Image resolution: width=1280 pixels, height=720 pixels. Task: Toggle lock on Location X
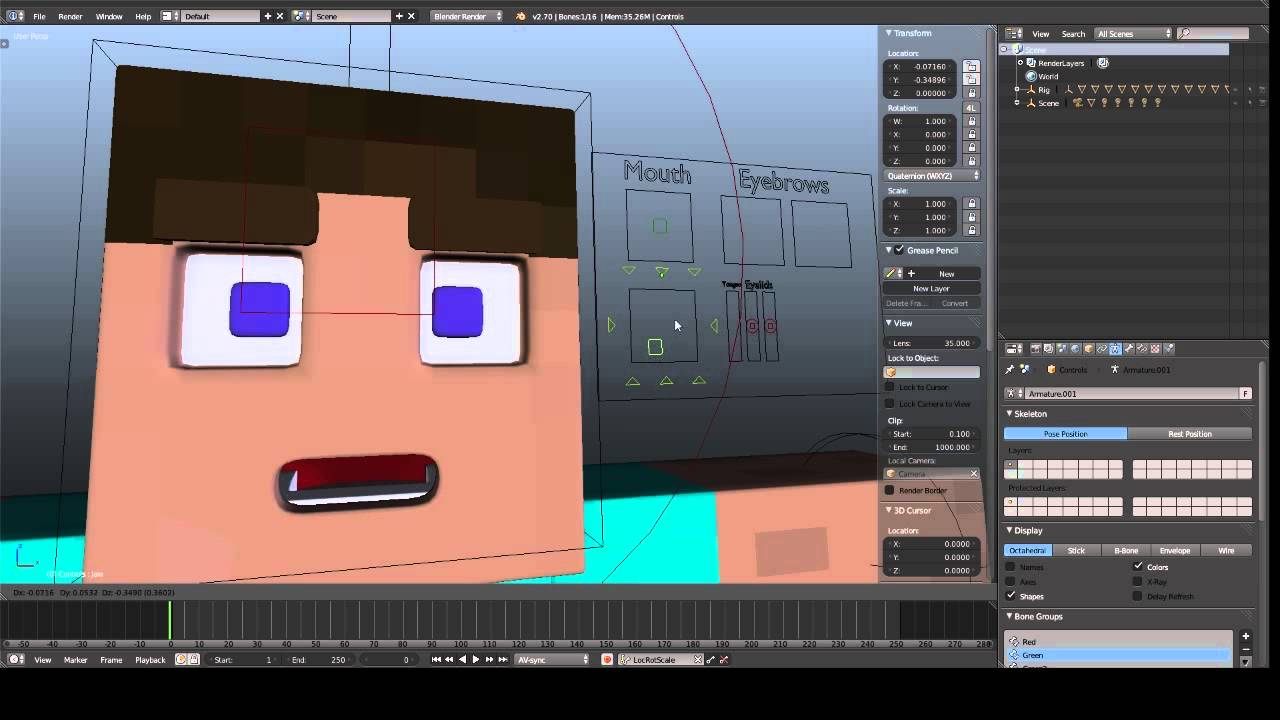point(971,67)
